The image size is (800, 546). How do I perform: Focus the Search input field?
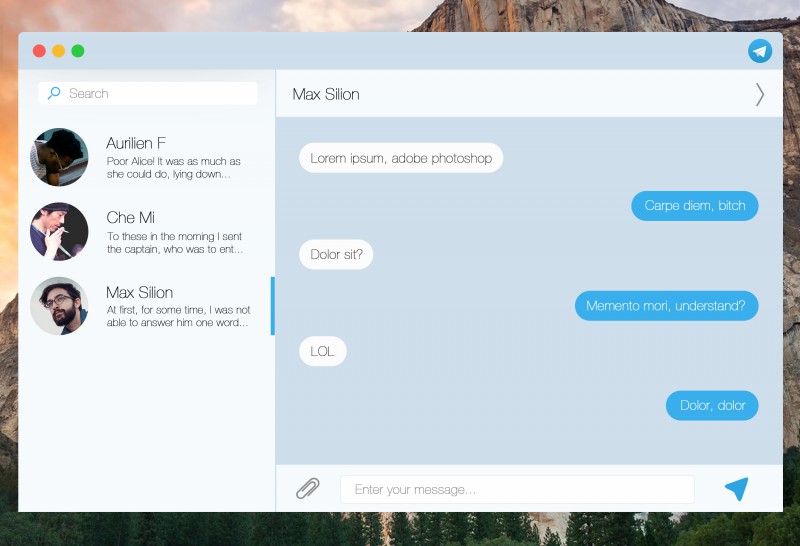(148, 93)
